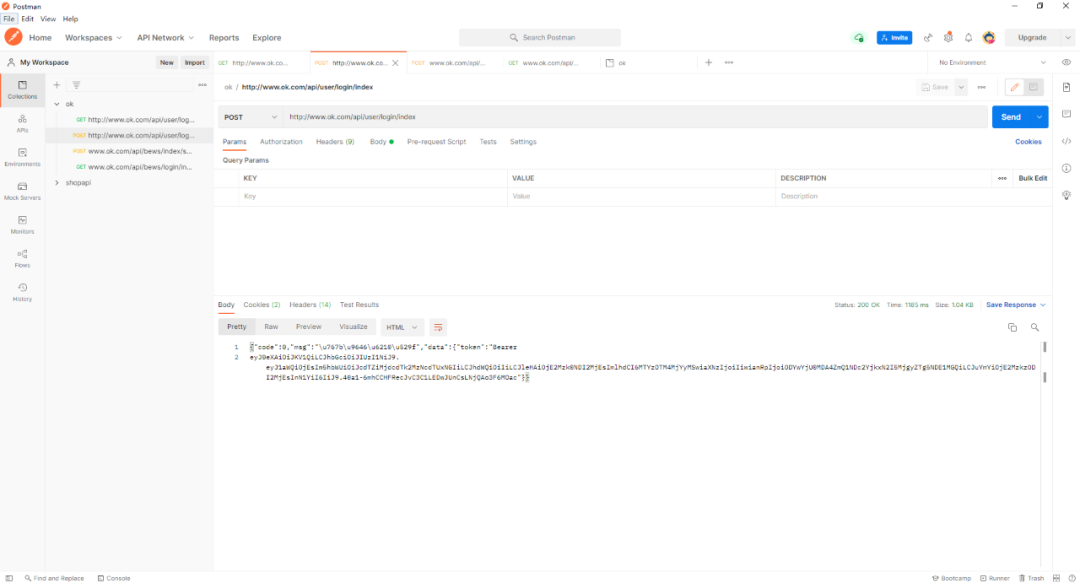Click the request URL input field

pos(636,117)
